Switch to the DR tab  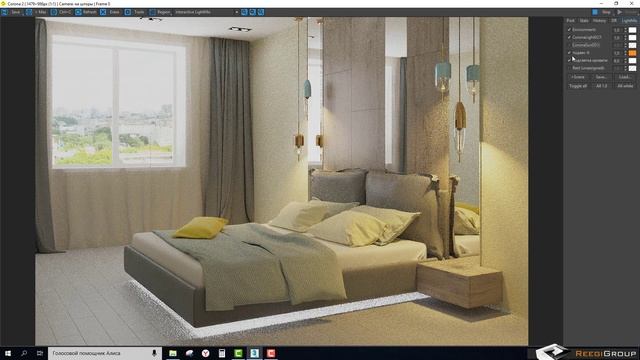pos(614,20)
